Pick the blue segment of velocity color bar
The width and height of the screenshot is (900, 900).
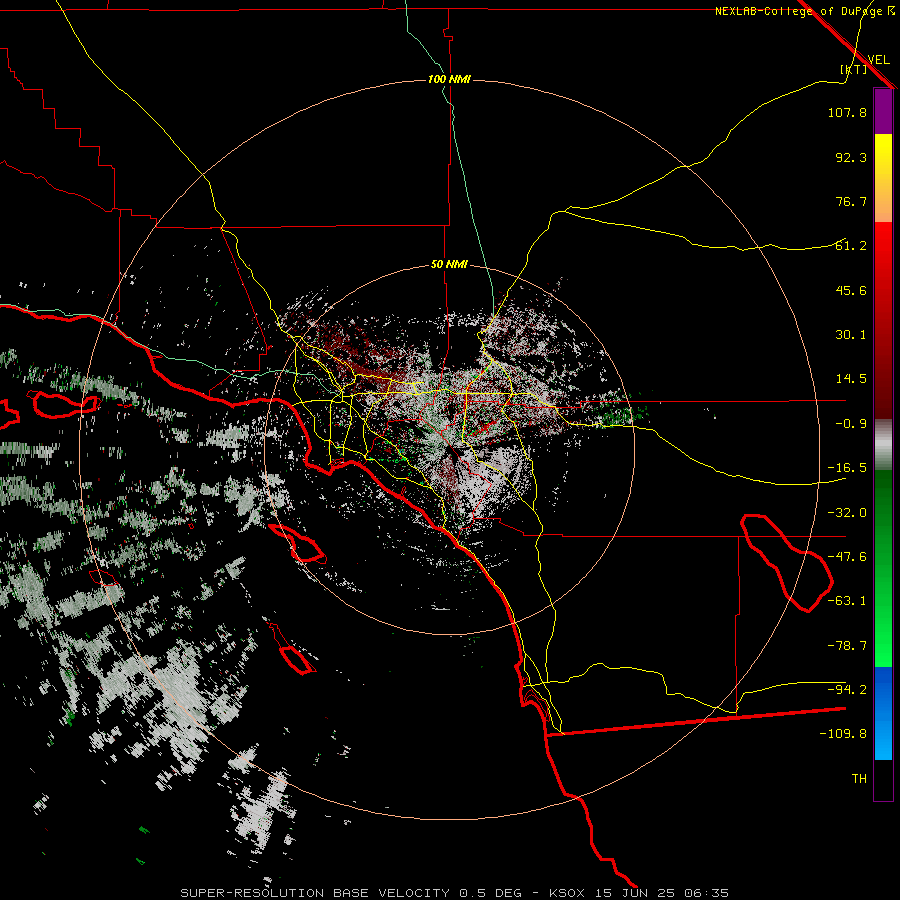click(x=883, y=713)
